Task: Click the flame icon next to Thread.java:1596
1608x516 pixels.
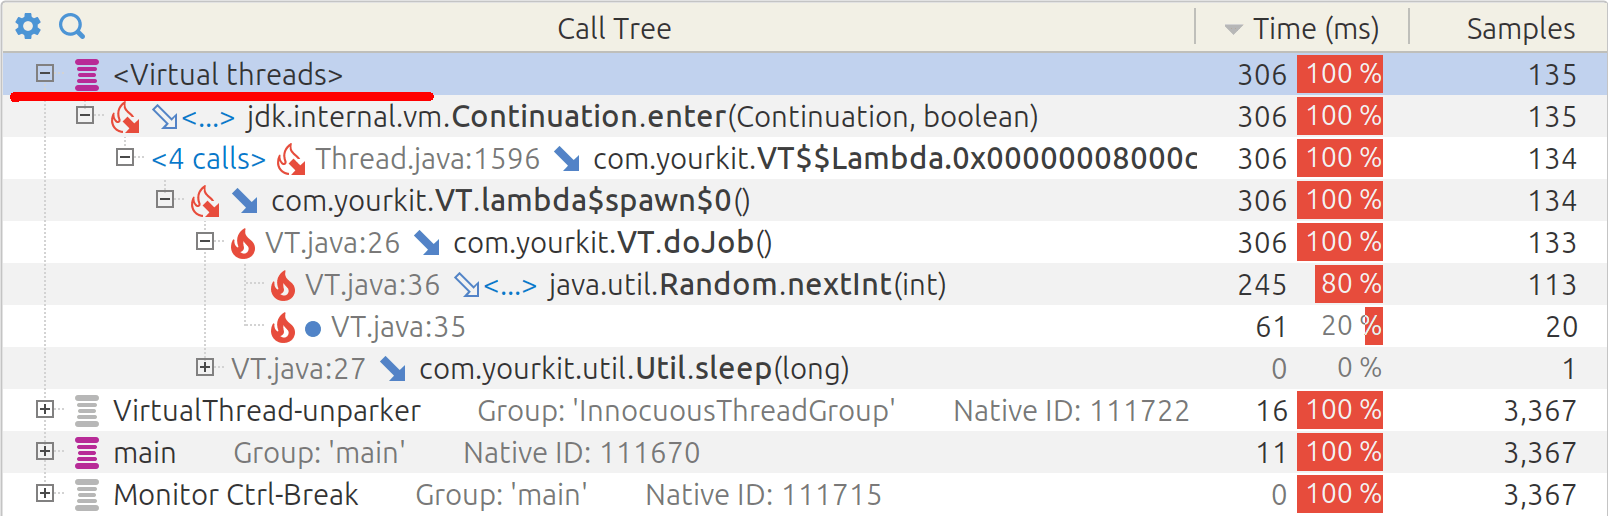Action: pos(291,159)
